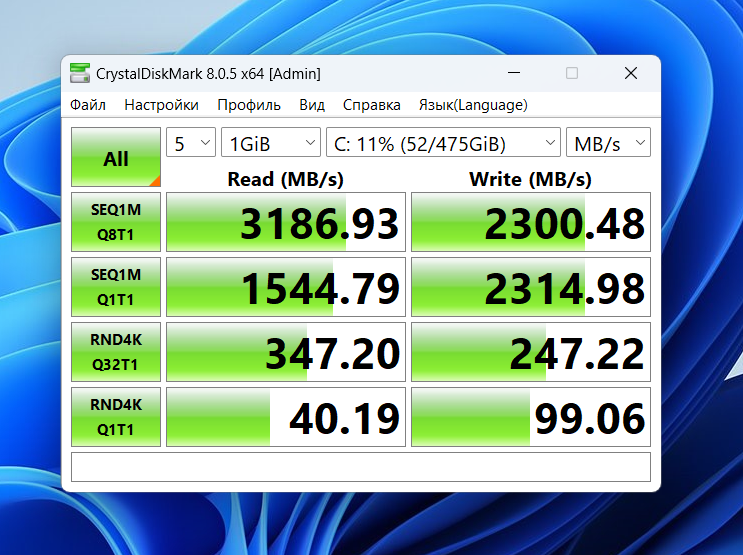Open the Настройки menu
The image size is (743, 555).
pyautogui.click(x=162, y=105)
